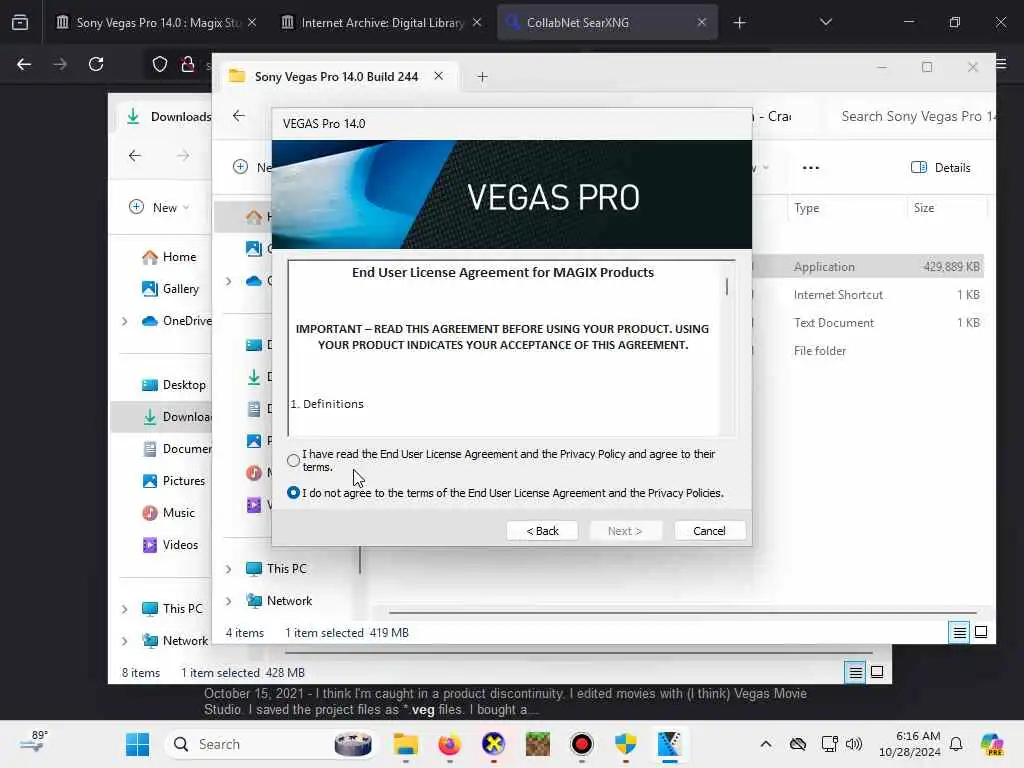Select the Sony Vegas Pro 14.0 Build 244 Explorer tab
Image resolution: width=1024 pixels, height=768 pixels.
coord(336,76)
